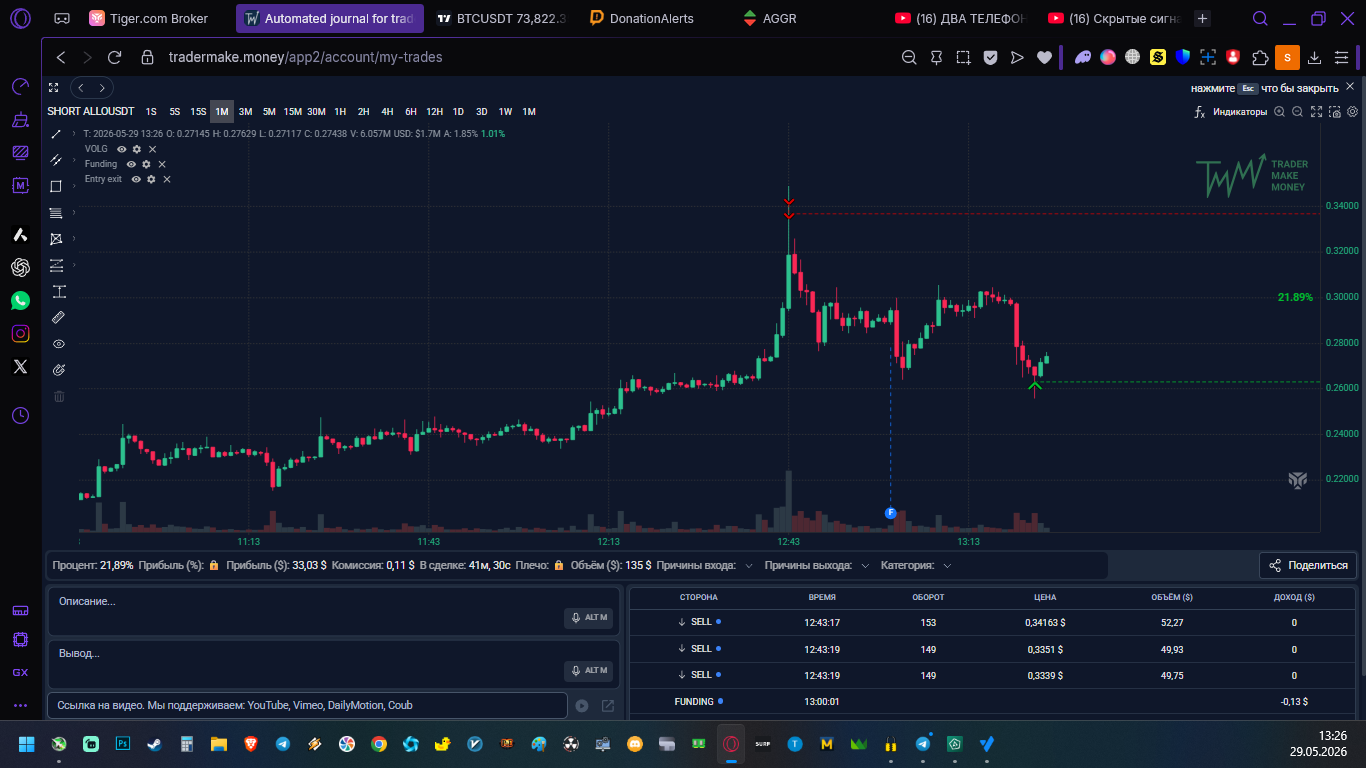This screenshot has height=768, width=1366.
Task: Open Funding indicator settings gear
Action: tap(146, 164)
